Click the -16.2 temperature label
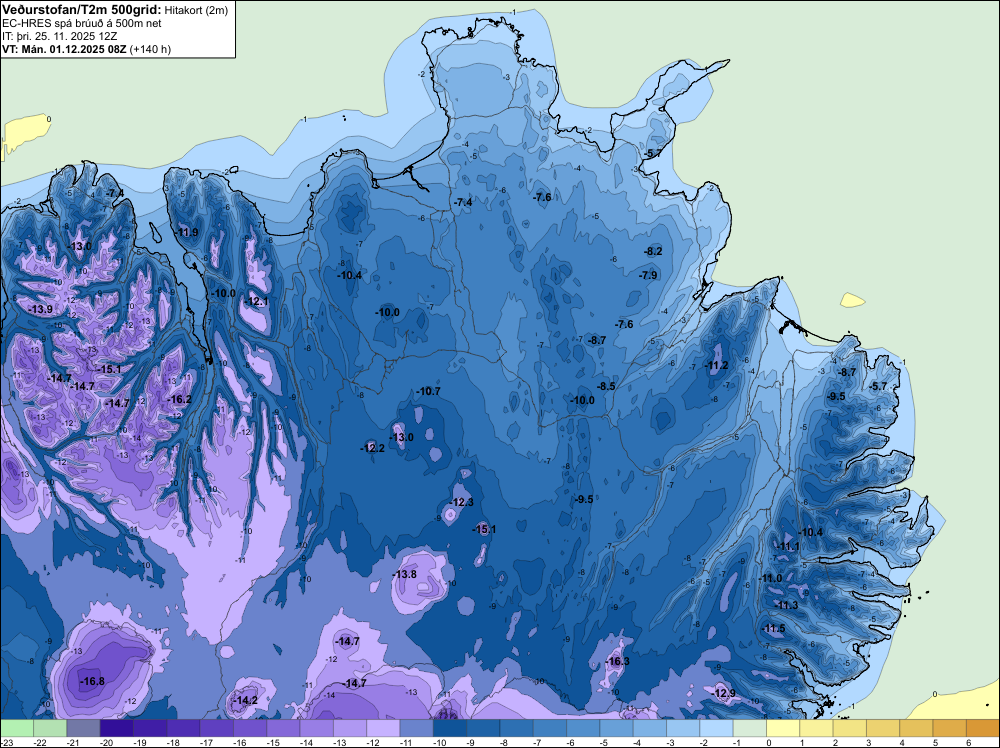This screenshot has width=1000, height=748. pos(179,399)
